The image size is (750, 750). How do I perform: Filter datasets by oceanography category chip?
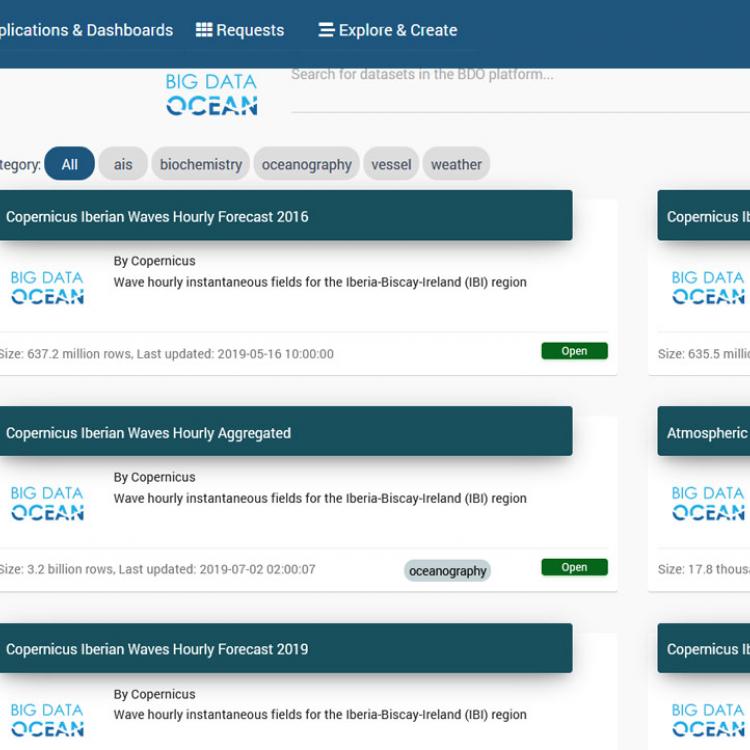[x=307, y=164]
